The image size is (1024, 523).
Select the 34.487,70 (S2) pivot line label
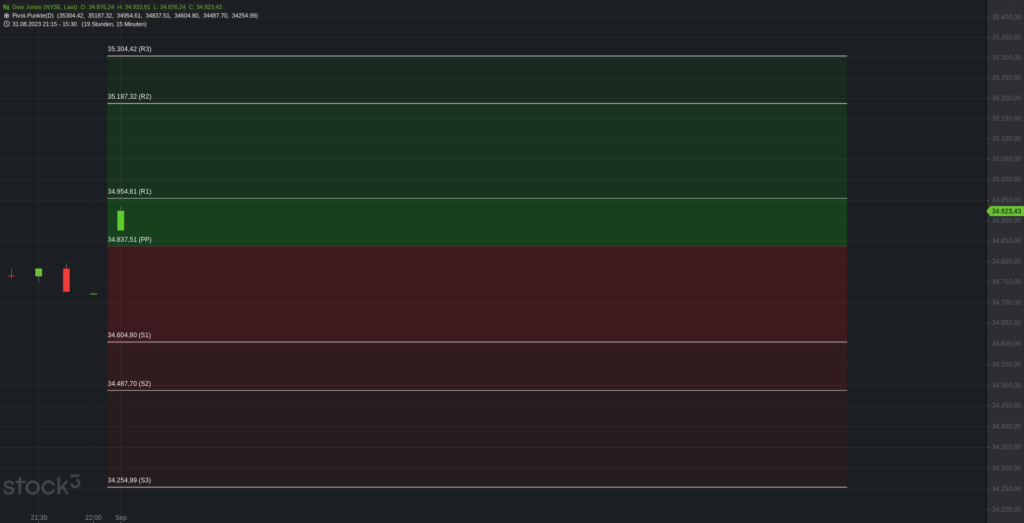tap(129, 383)
